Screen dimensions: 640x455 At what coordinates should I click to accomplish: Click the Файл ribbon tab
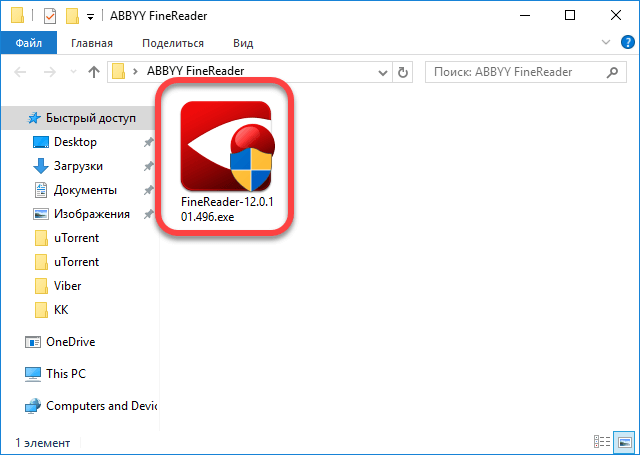29,43
